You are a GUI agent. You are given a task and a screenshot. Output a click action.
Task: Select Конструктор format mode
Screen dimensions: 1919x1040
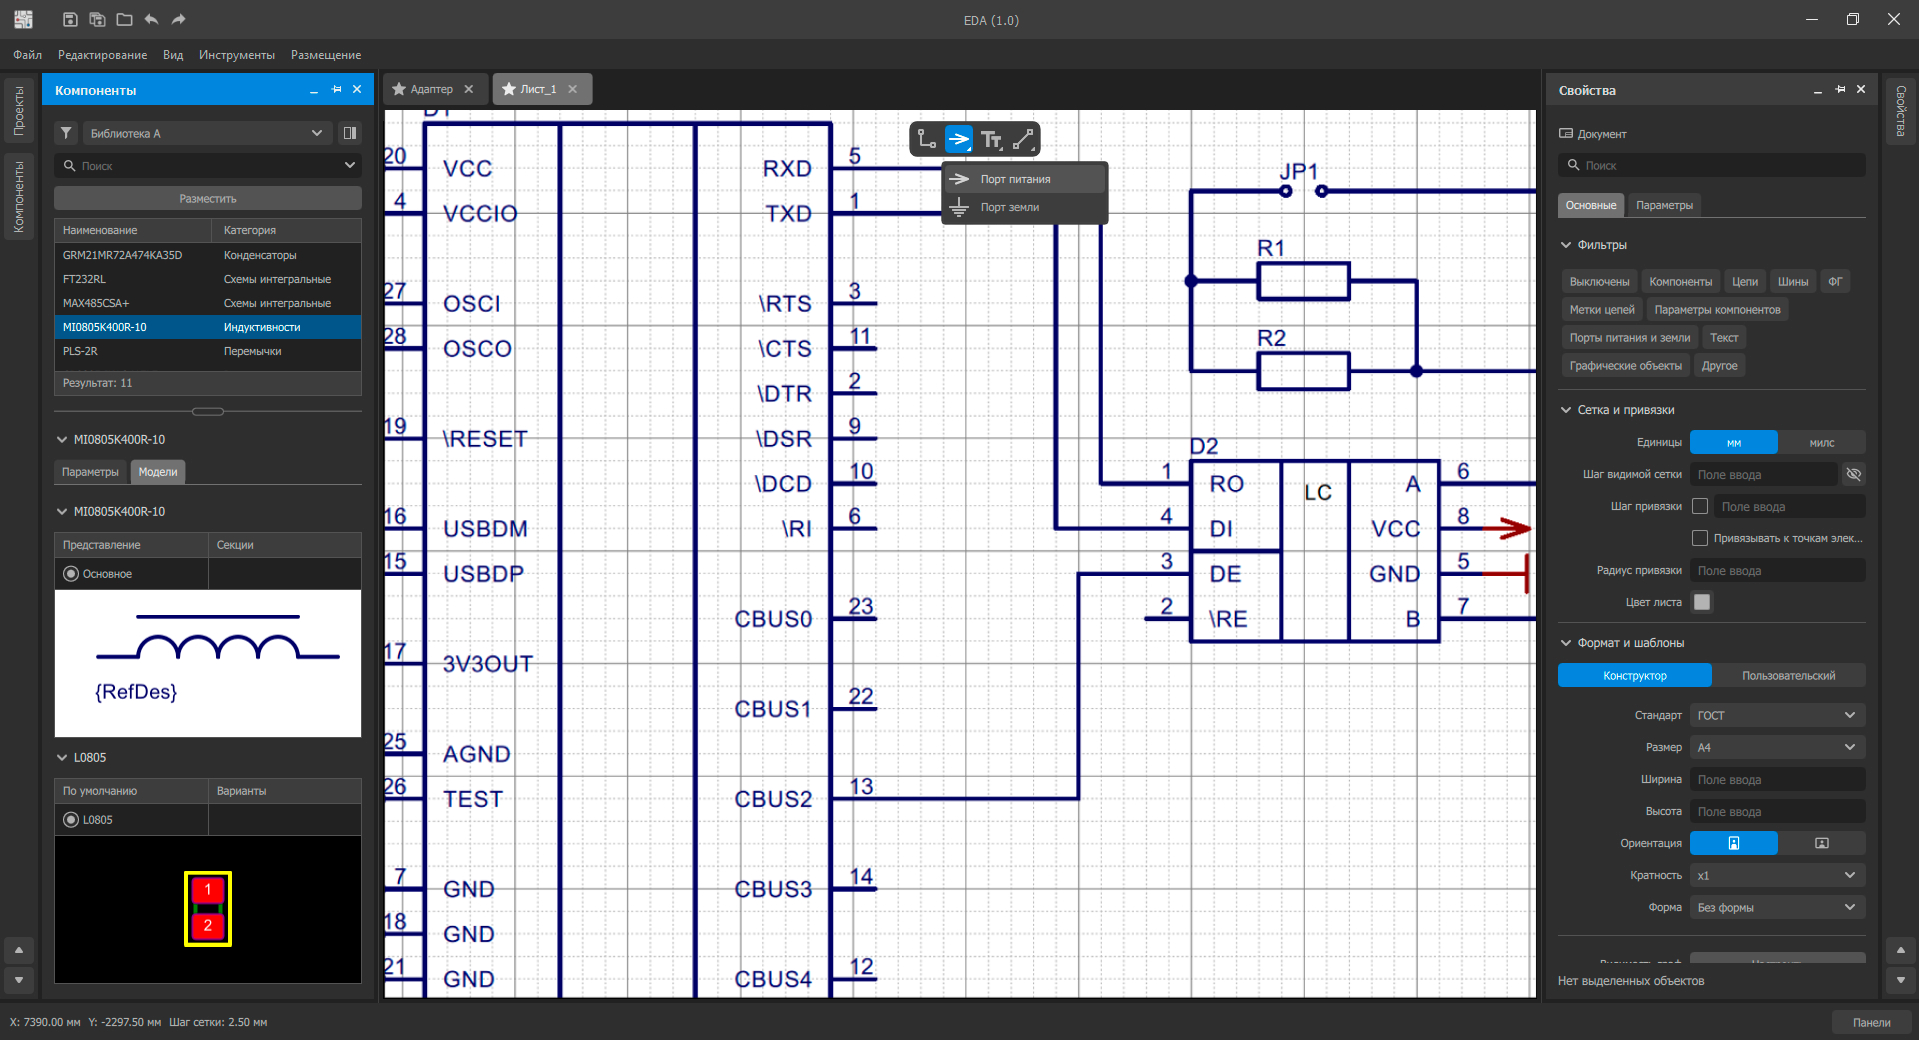tap(1635, 675)
